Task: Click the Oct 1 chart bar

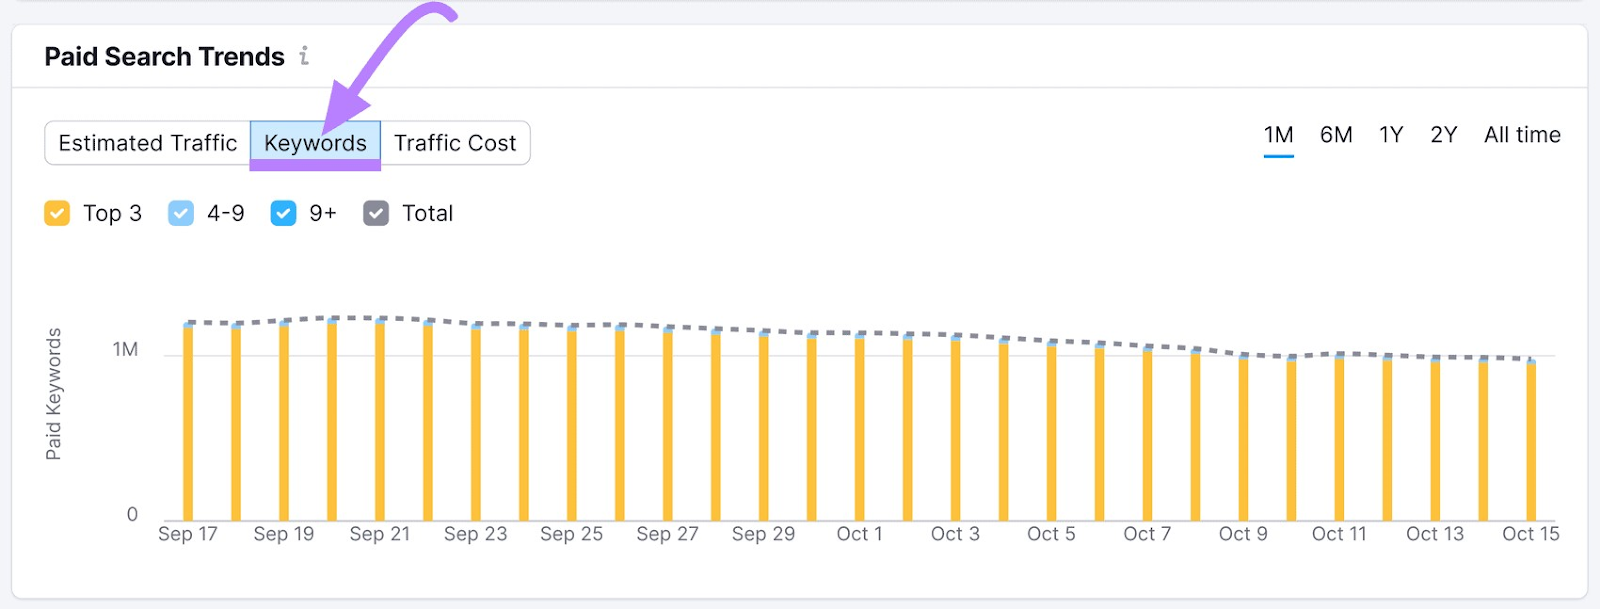Action: click(859, 428)
